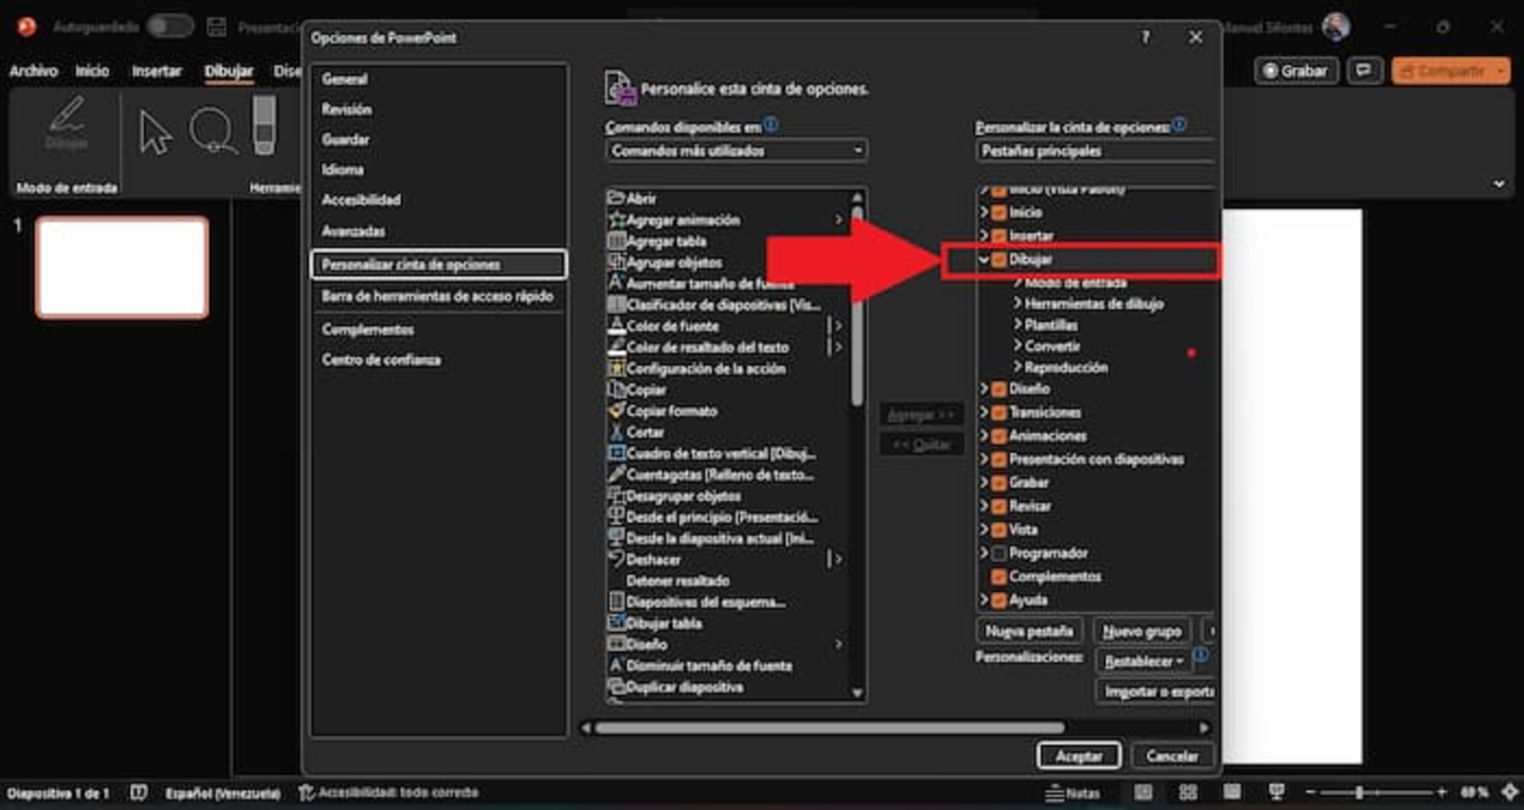This screenshot has height=810, width=1524.
Task: Click the Importar o exportar button
Action: (1156, 691)
